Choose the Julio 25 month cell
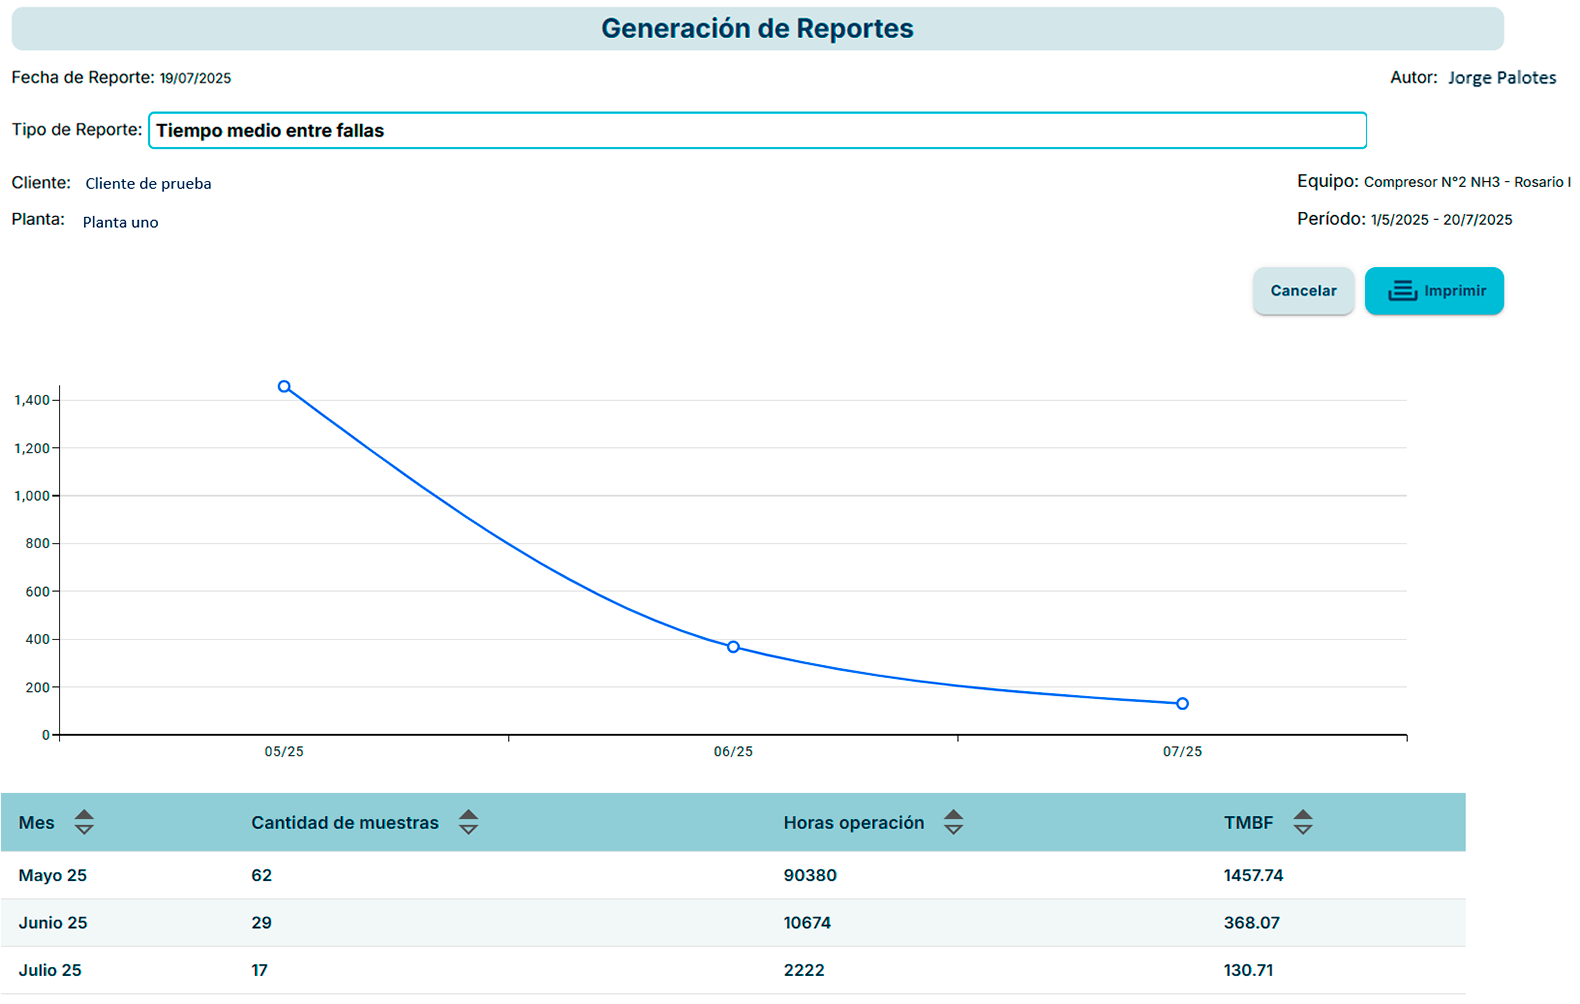This screenshot has height=1004, width=1580. click(50, 970)
